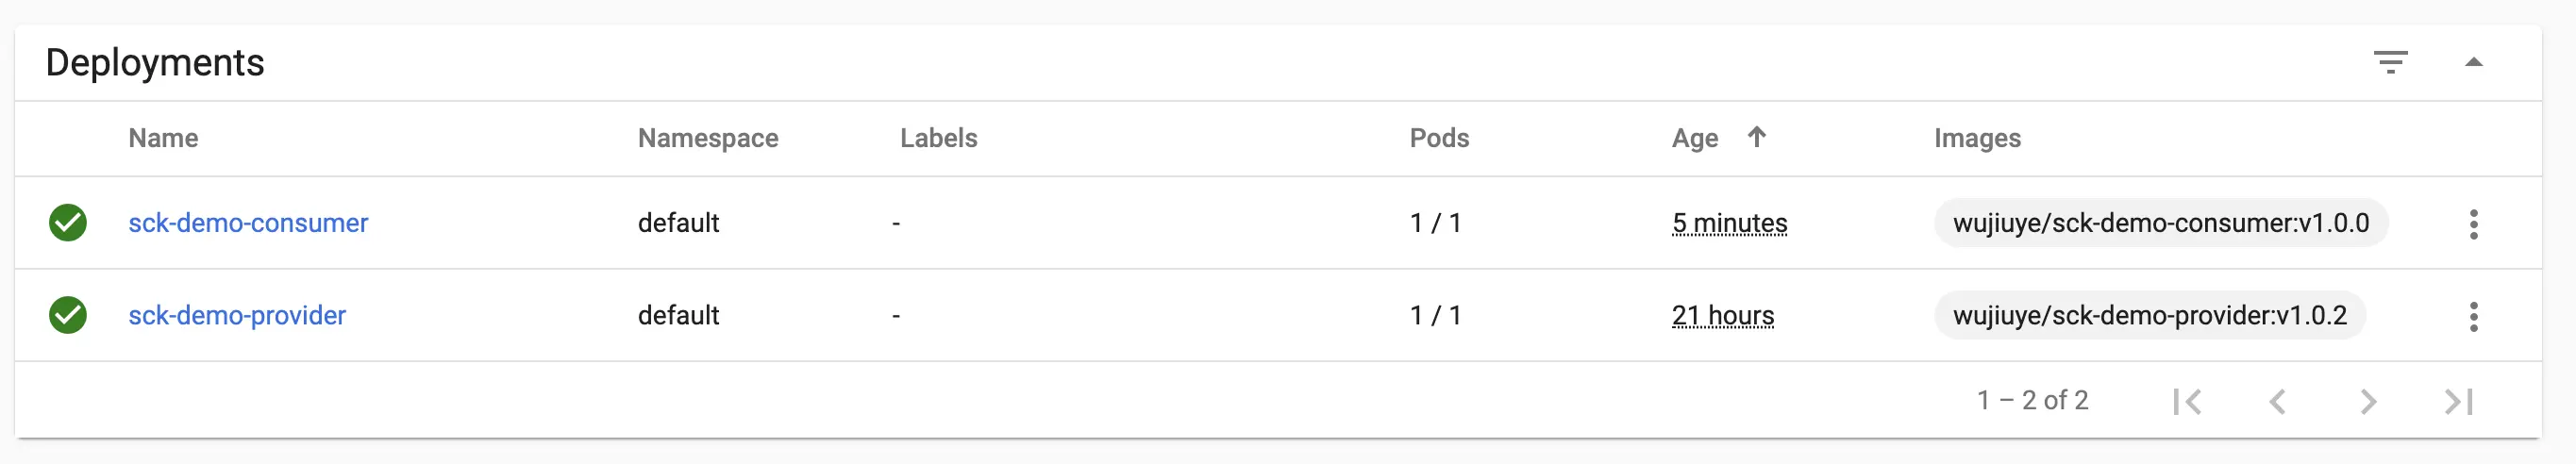
Task: Click the 21 hours age value
Action: [1722, 315]
